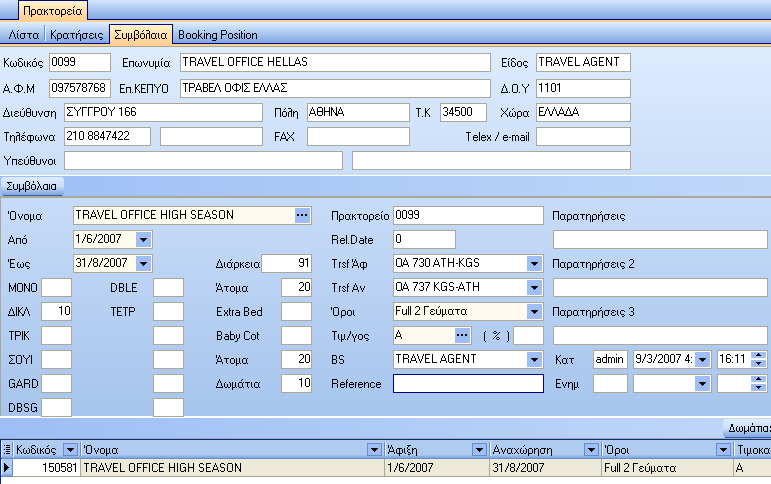Click the Δωμάτια total field showing 10
The width and height of the screenshot is (771, 484).
297,384
